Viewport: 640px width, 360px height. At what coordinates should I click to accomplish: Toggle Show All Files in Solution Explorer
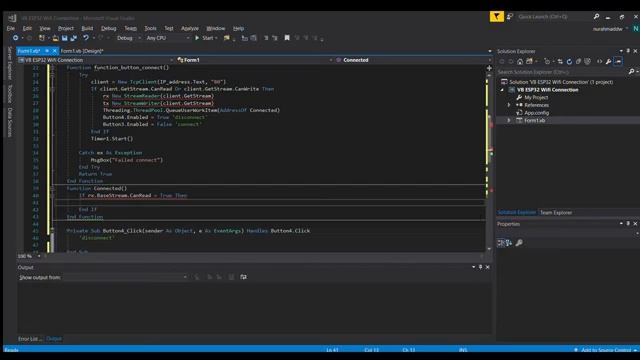587,62
